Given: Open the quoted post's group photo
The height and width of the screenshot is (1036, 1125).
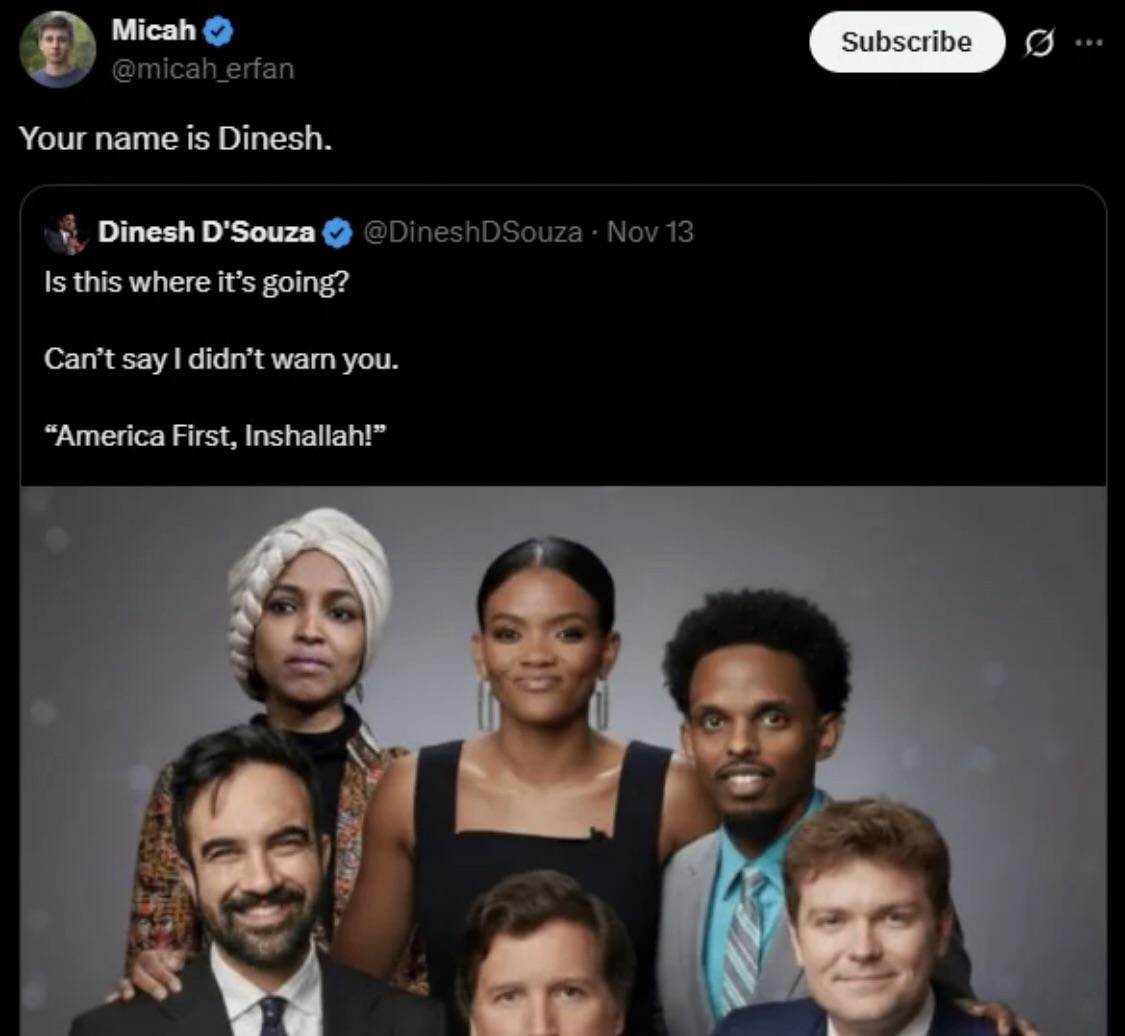Looking at the screenshot, I should pos(563,760).
